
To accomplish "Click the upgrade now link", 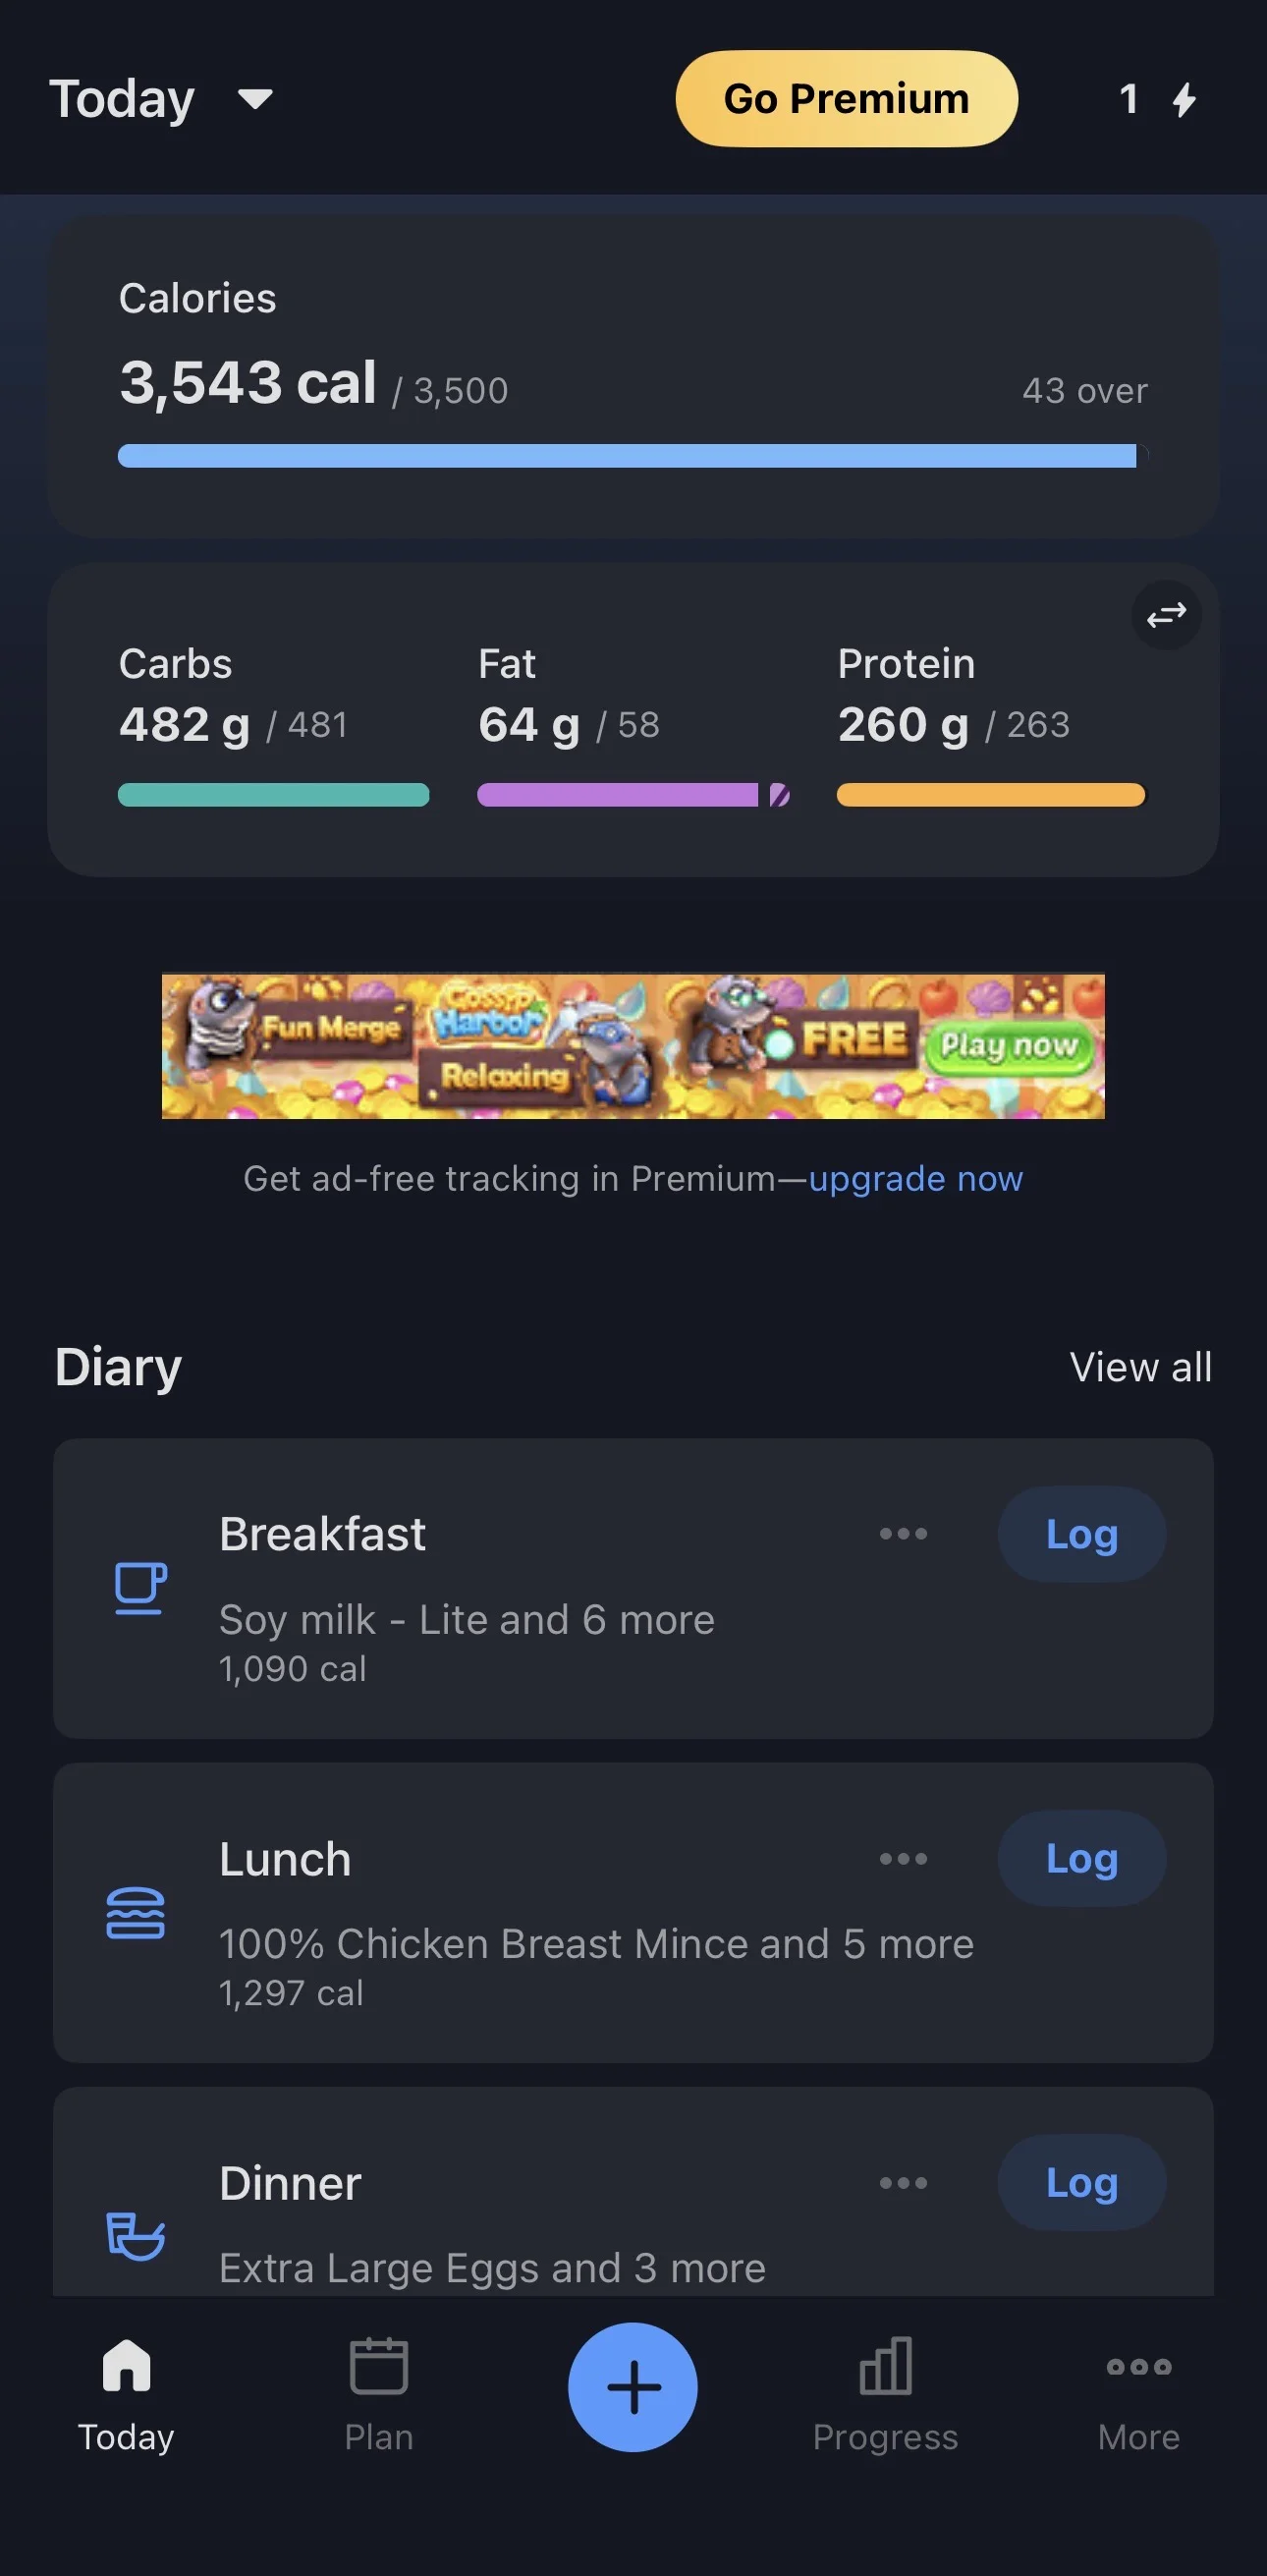I will [x=915, y=1179].
